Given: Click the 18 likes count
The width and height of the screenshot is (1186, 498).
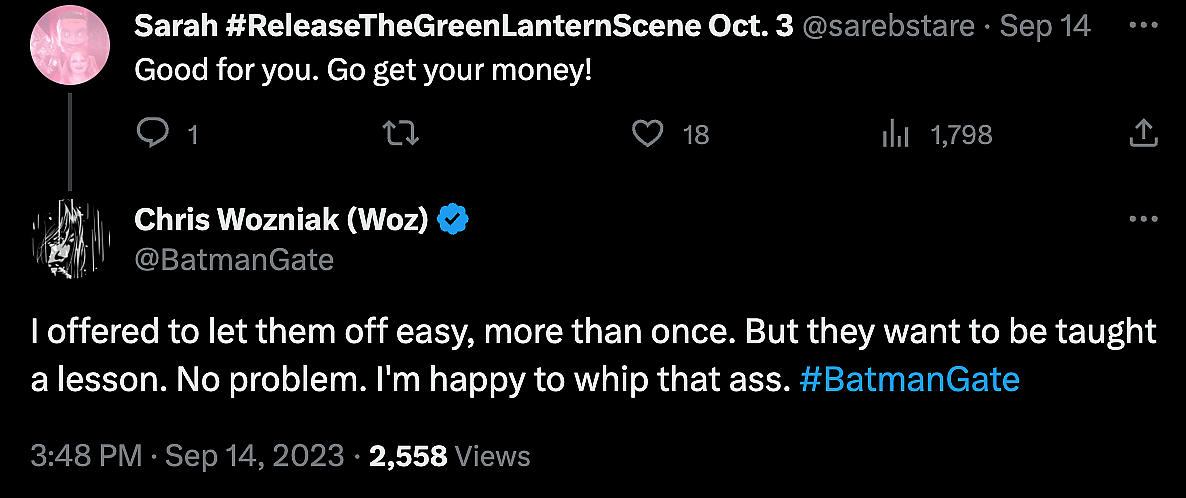Looking at the screenshot, I should (695, 134).
